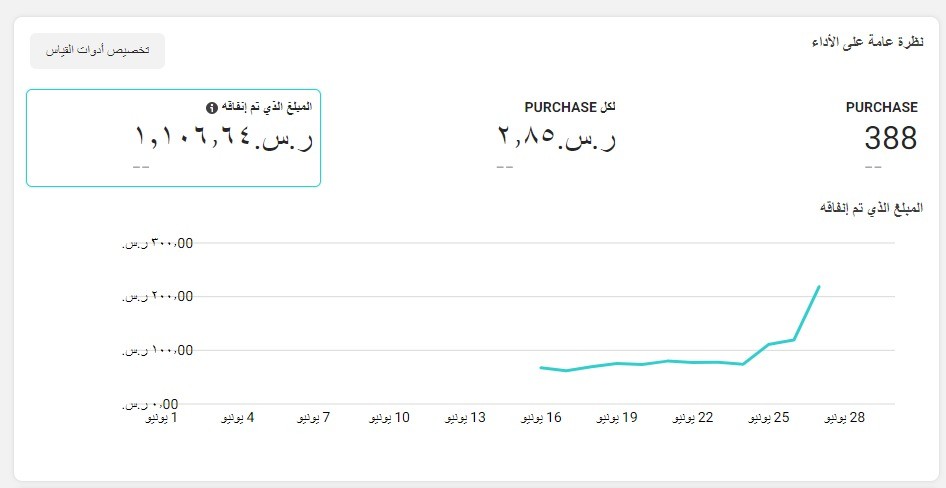946x488 pixels.
Task: Click the July 7 axis label
Action: pos(313,417)
